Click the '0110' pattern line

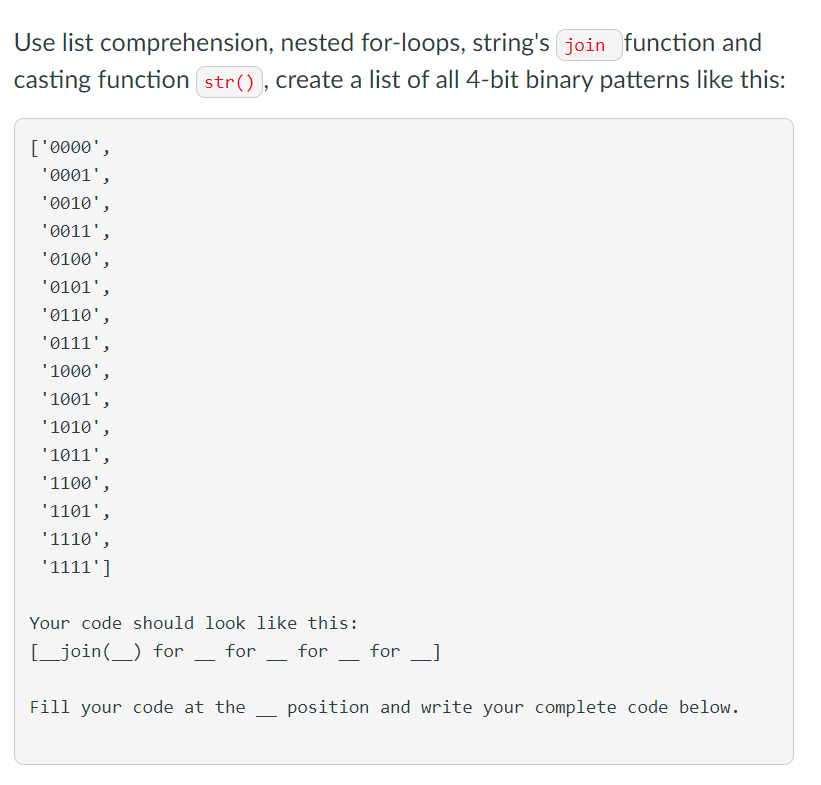pyautogui.click(x=75, y=316)
